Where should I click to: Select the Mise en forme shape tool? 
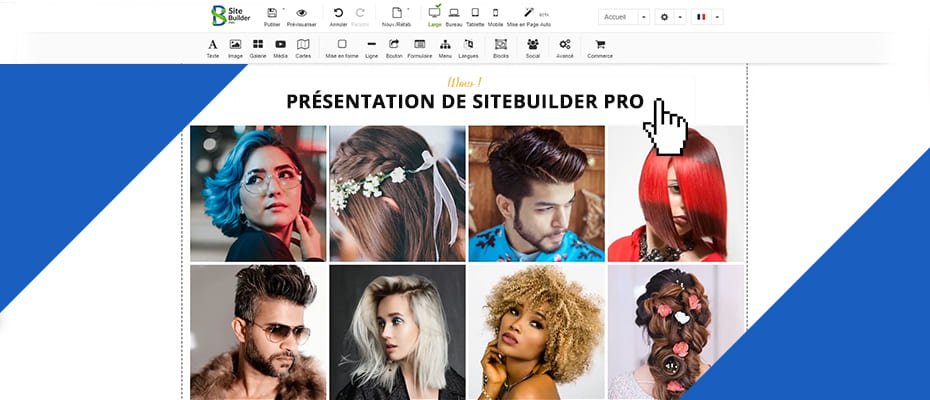[x=342, y=49]
